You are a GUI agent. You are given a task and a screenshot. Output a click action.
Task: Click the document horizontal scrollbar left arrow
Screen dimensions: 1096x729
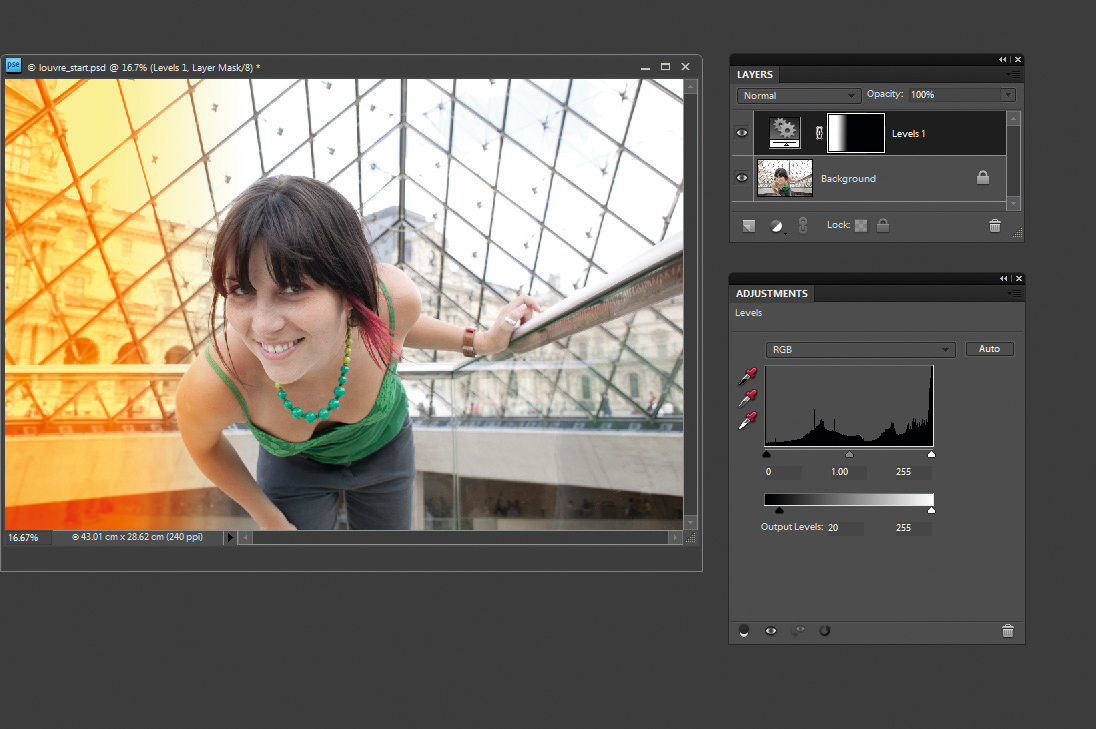tap(245, 537)
